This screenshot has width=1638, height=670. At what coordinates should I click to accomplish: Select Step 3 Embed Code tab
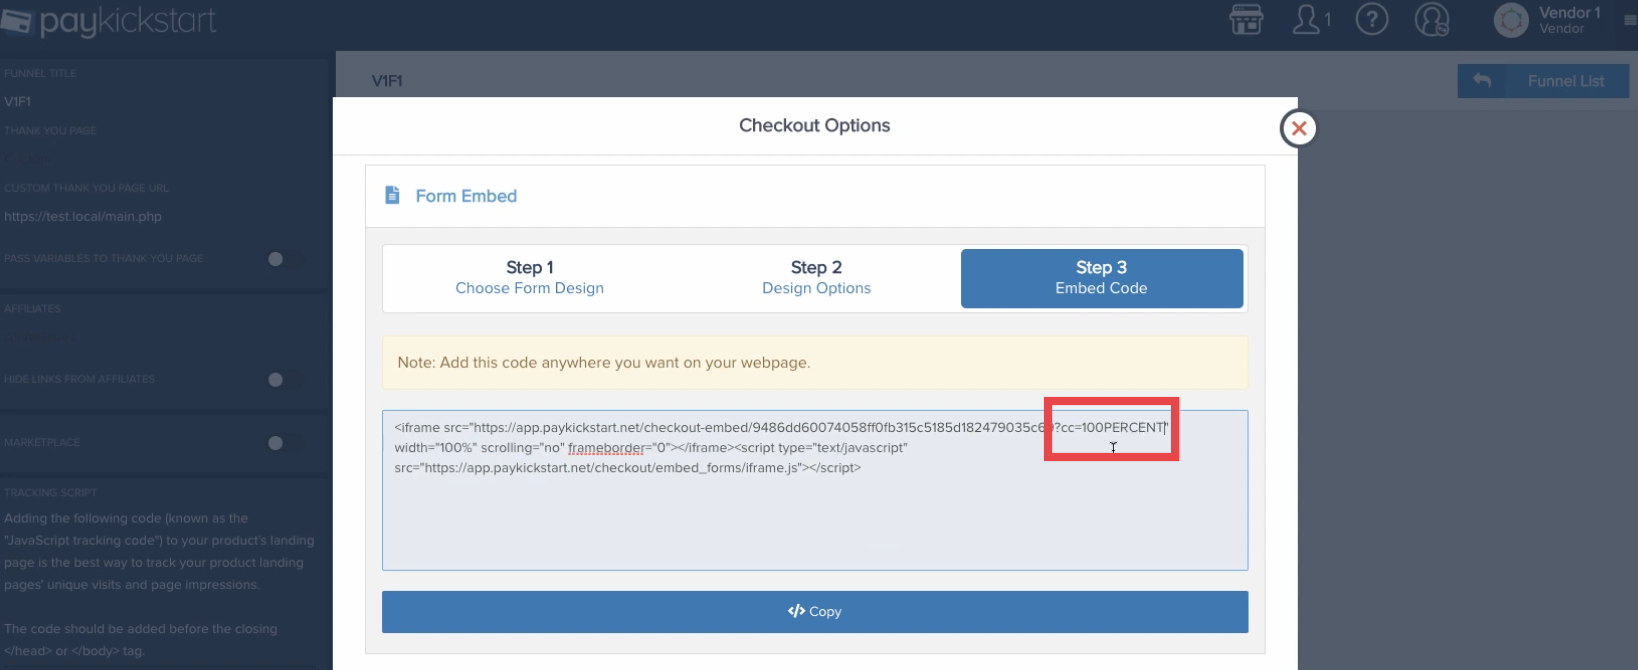(x=1102, y=278)
